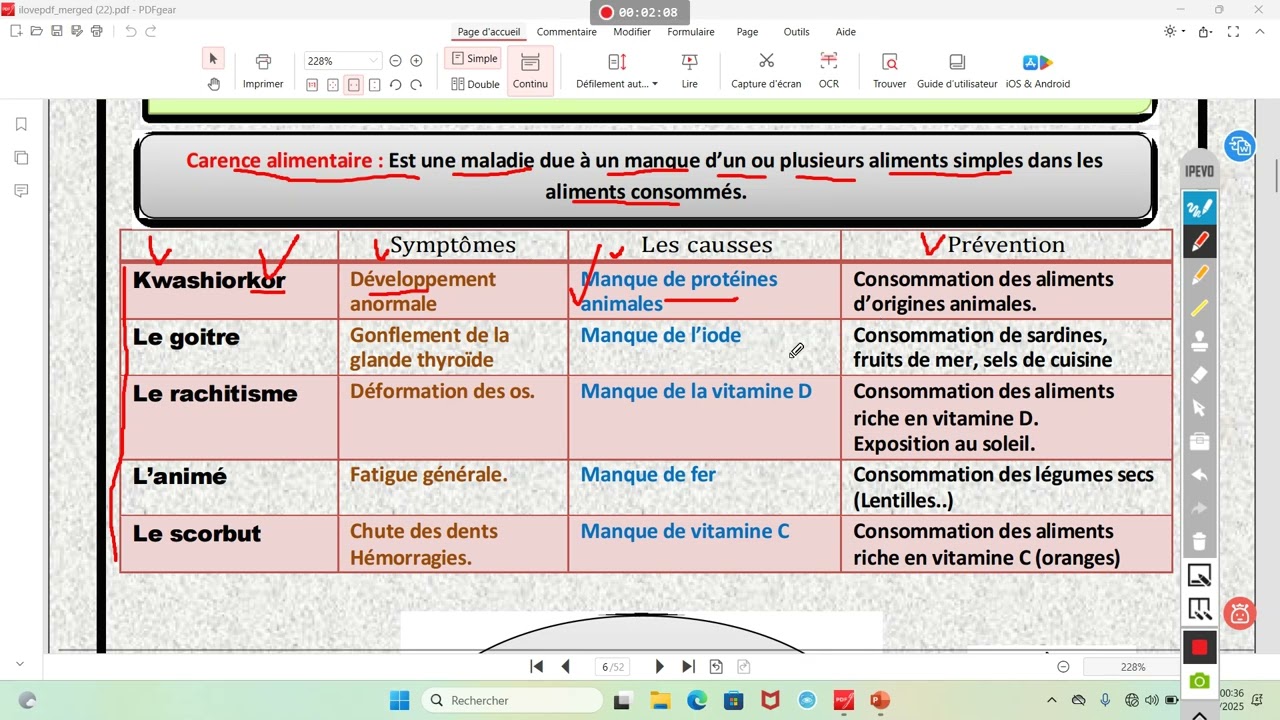Toggle fit height view mode
Viewport: 1280px width, 720px height.
click(x=374, y=85)
